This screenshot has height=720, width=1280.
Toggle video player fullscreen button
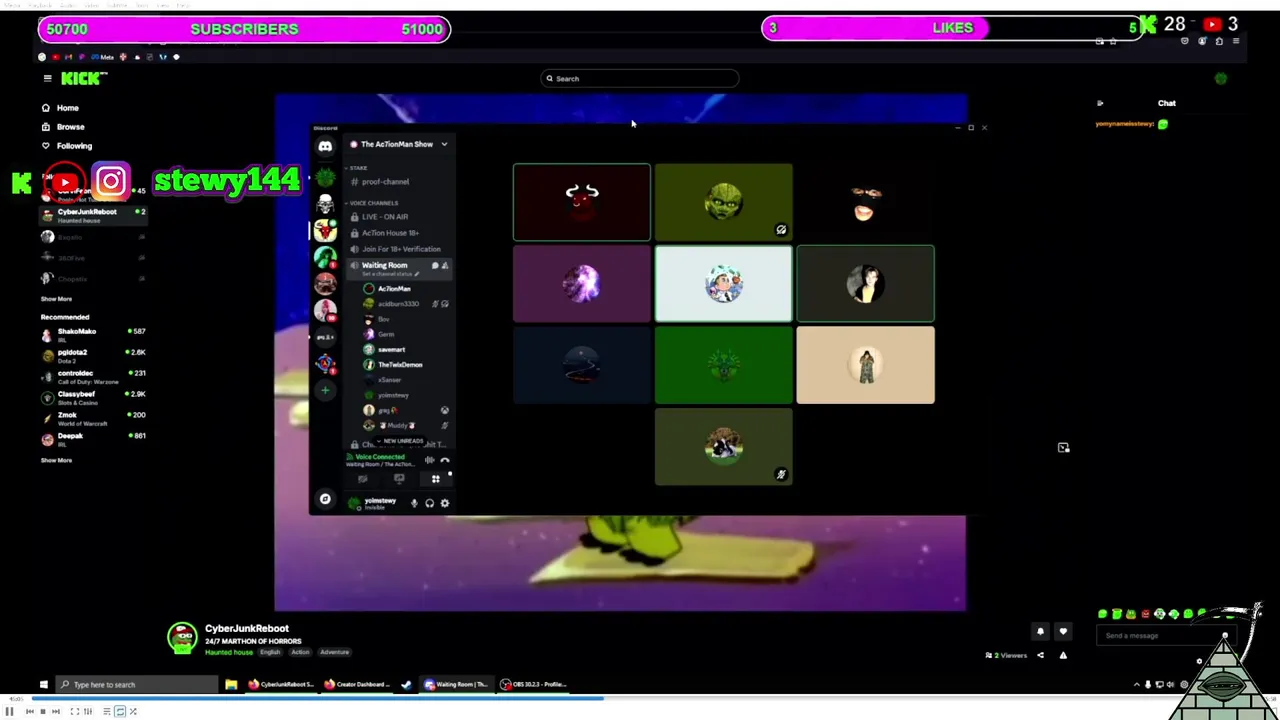point(74,712)
